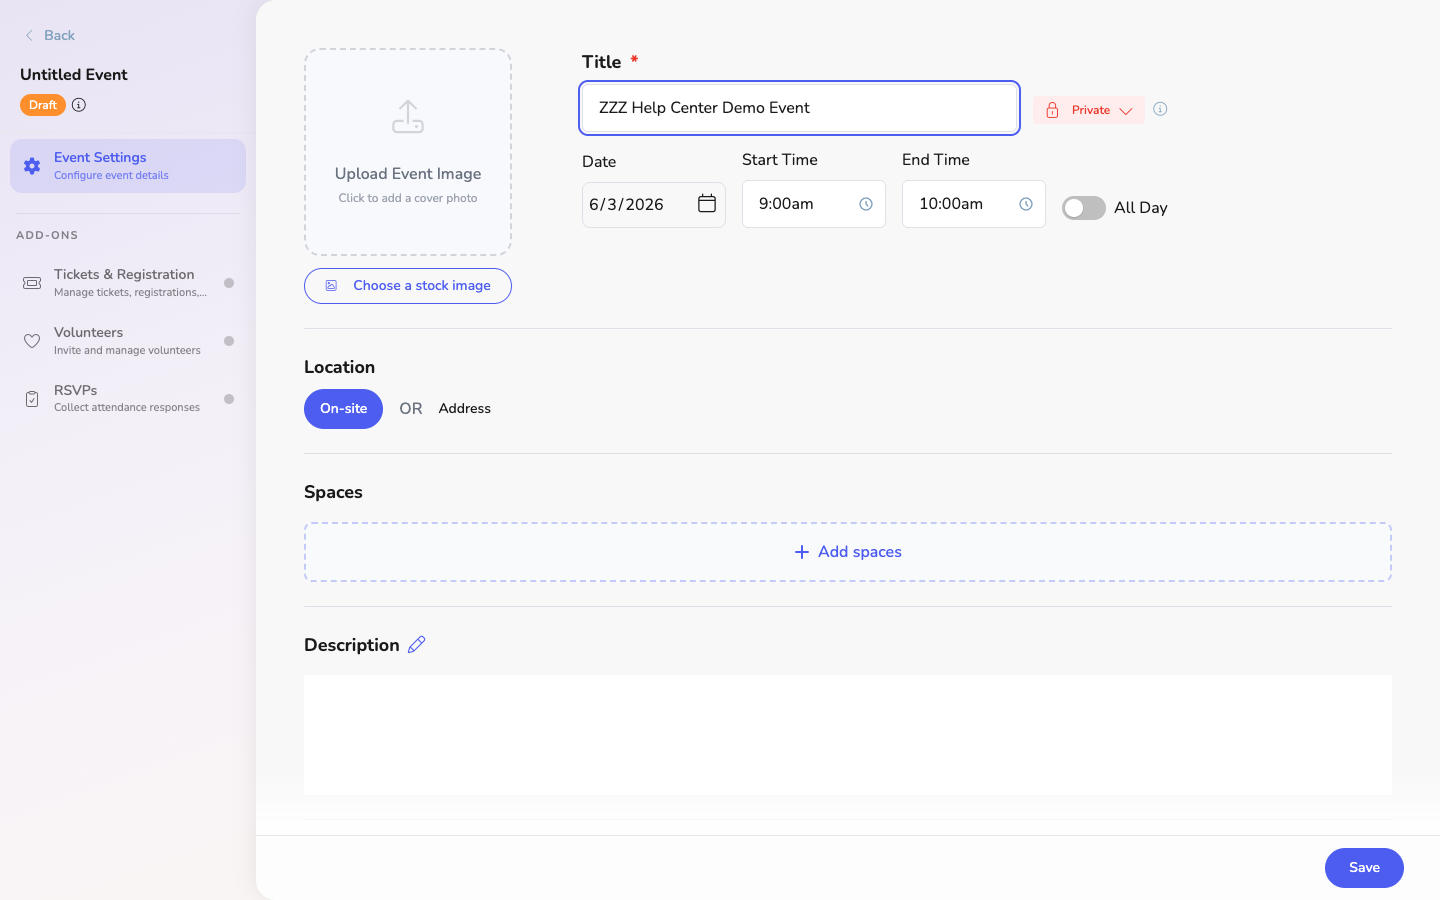Screen dimensions: 1440x900
Task: Toggle Tickets & Registration add-on status dot
Action: point(229,283)
